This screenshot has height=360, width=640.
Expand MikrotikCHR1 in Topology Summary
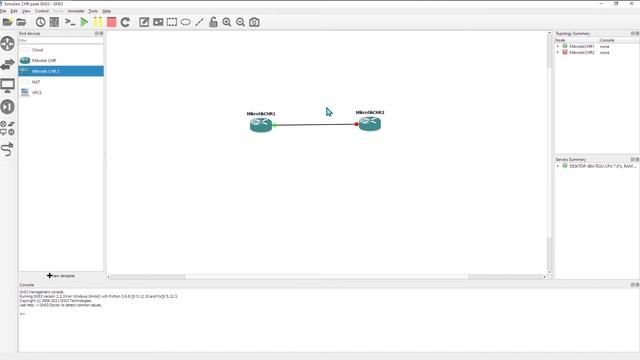(558, 47)
